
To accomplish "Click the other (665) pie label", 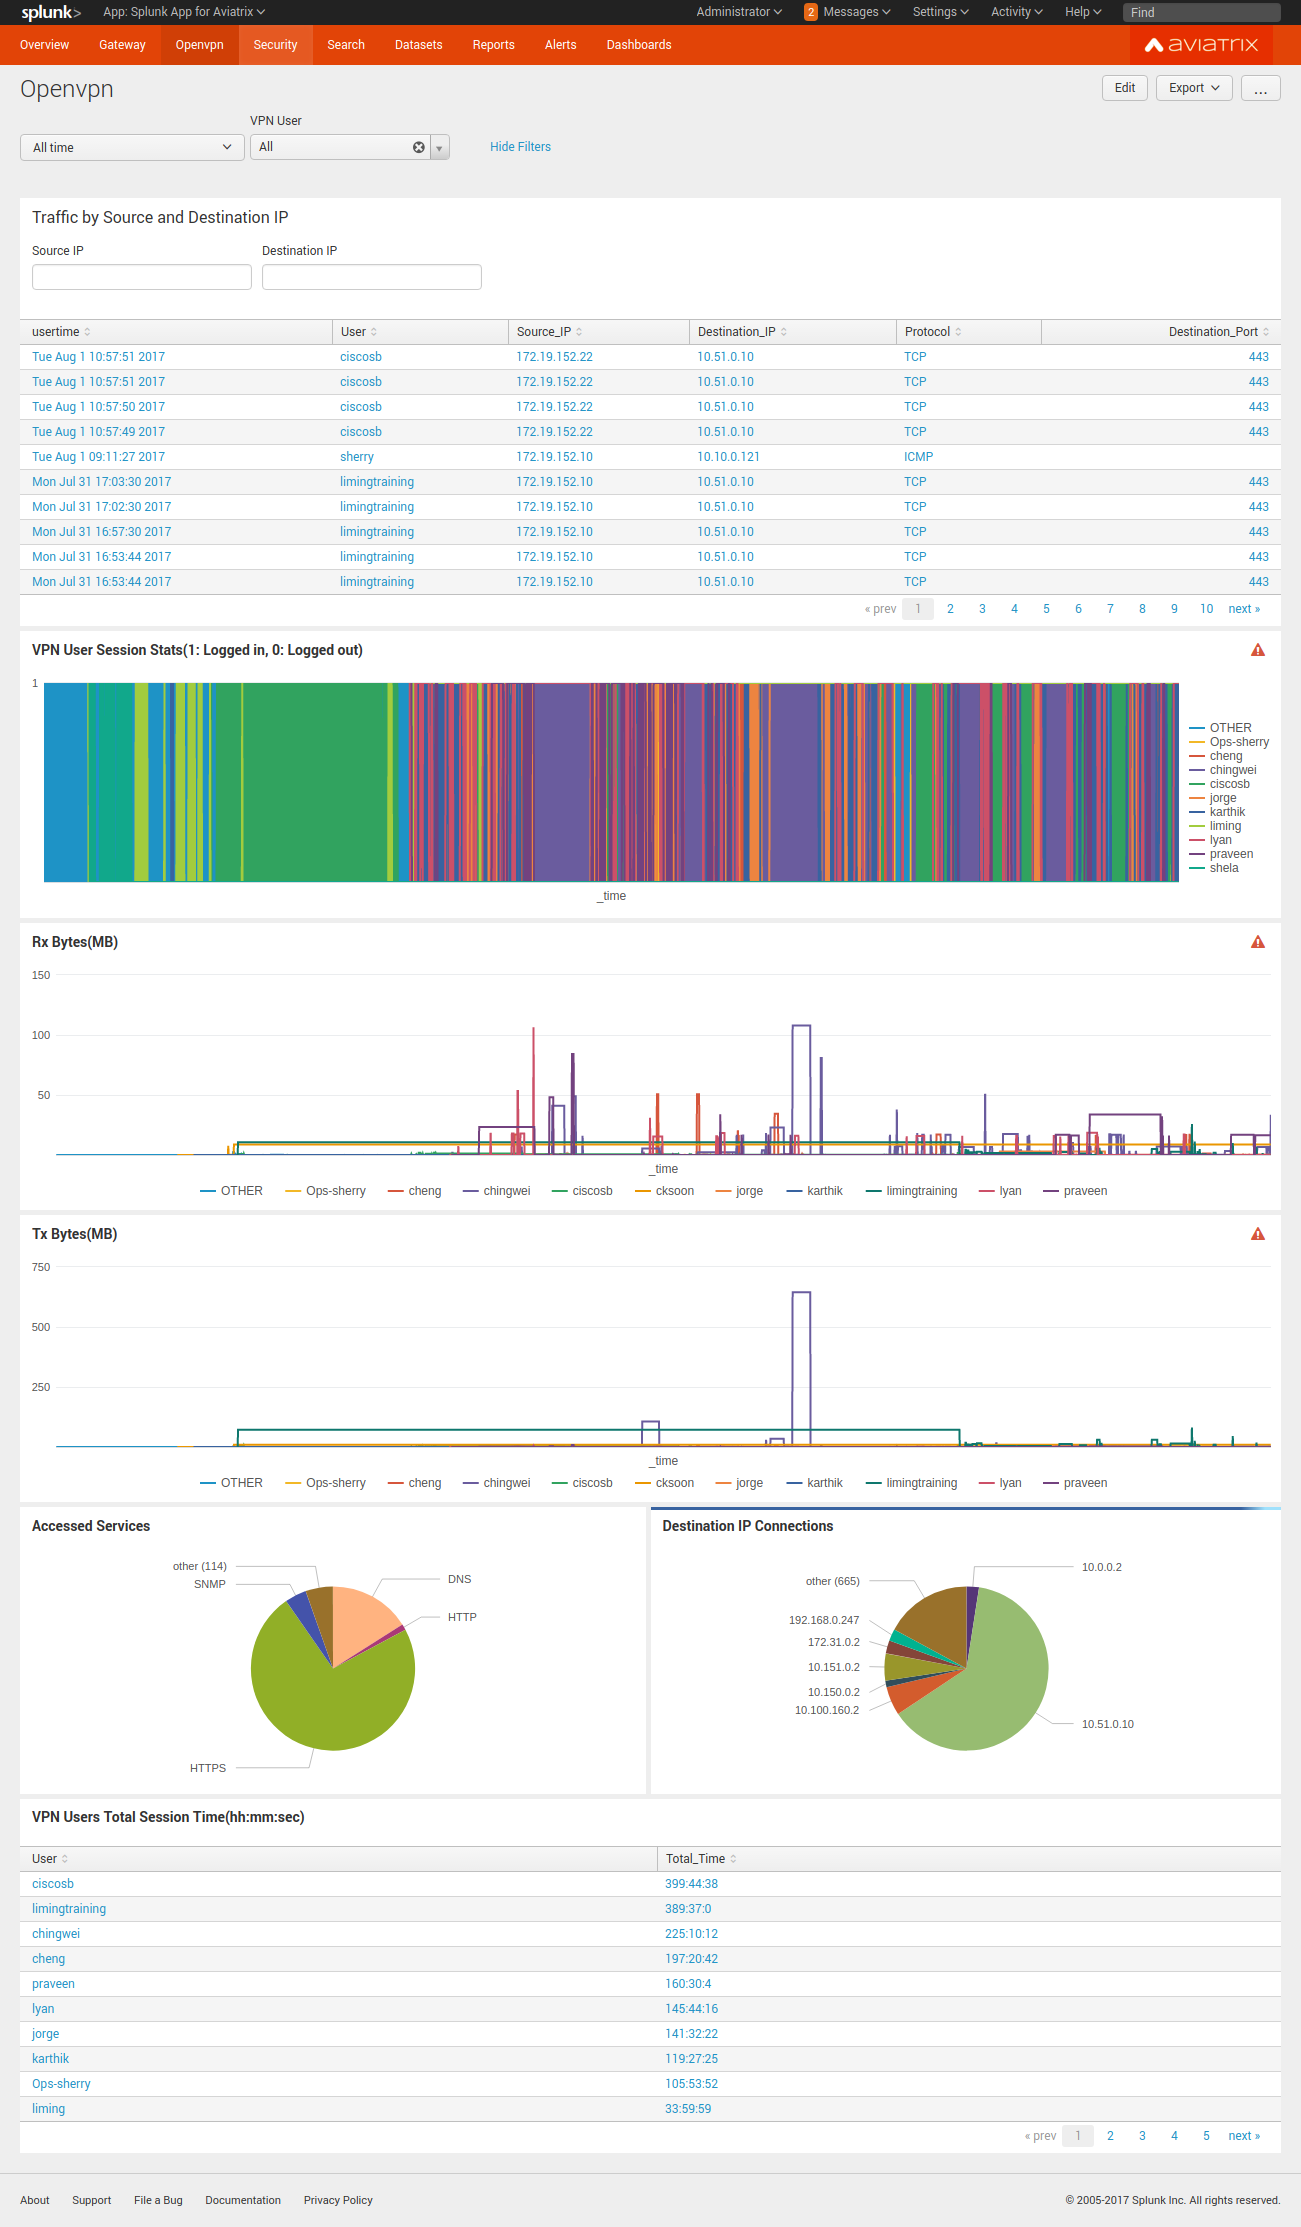I will (833, 1581).
